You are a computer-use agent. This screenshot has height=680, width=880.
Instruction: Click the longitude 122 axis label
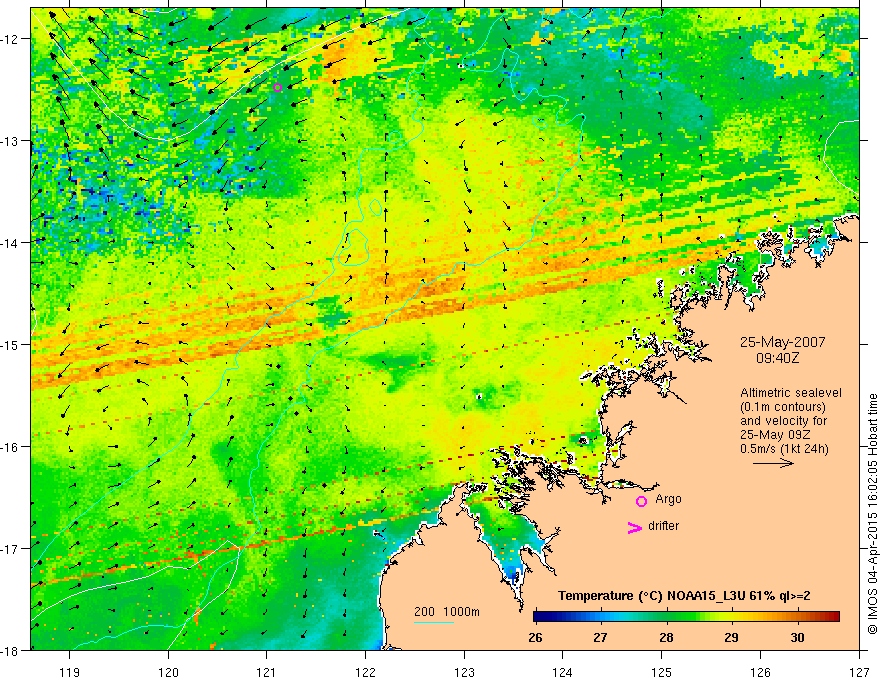click(365, 672)
